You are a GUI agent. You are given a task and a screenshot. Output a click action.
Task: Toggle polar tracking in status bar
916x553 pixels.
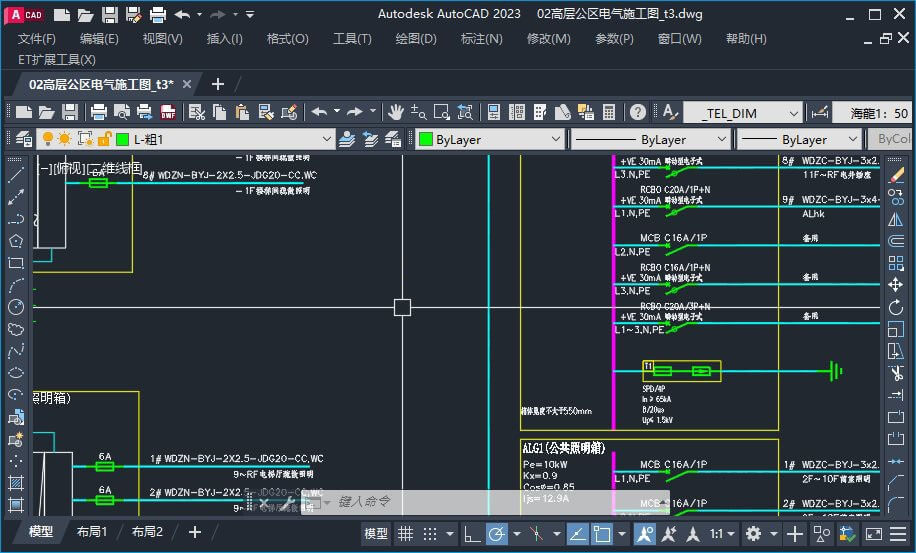click(x=497, y=534)
